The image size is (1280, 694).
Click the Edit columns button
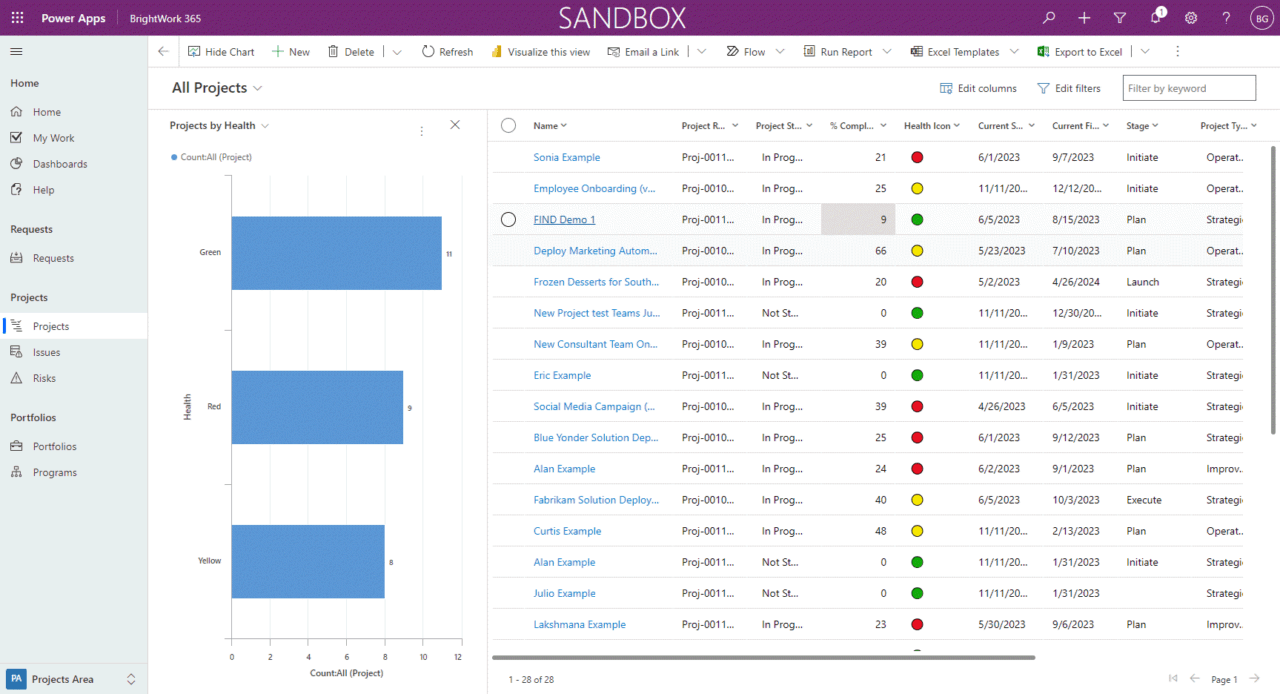pyautogui.click(x=977, y=88)
